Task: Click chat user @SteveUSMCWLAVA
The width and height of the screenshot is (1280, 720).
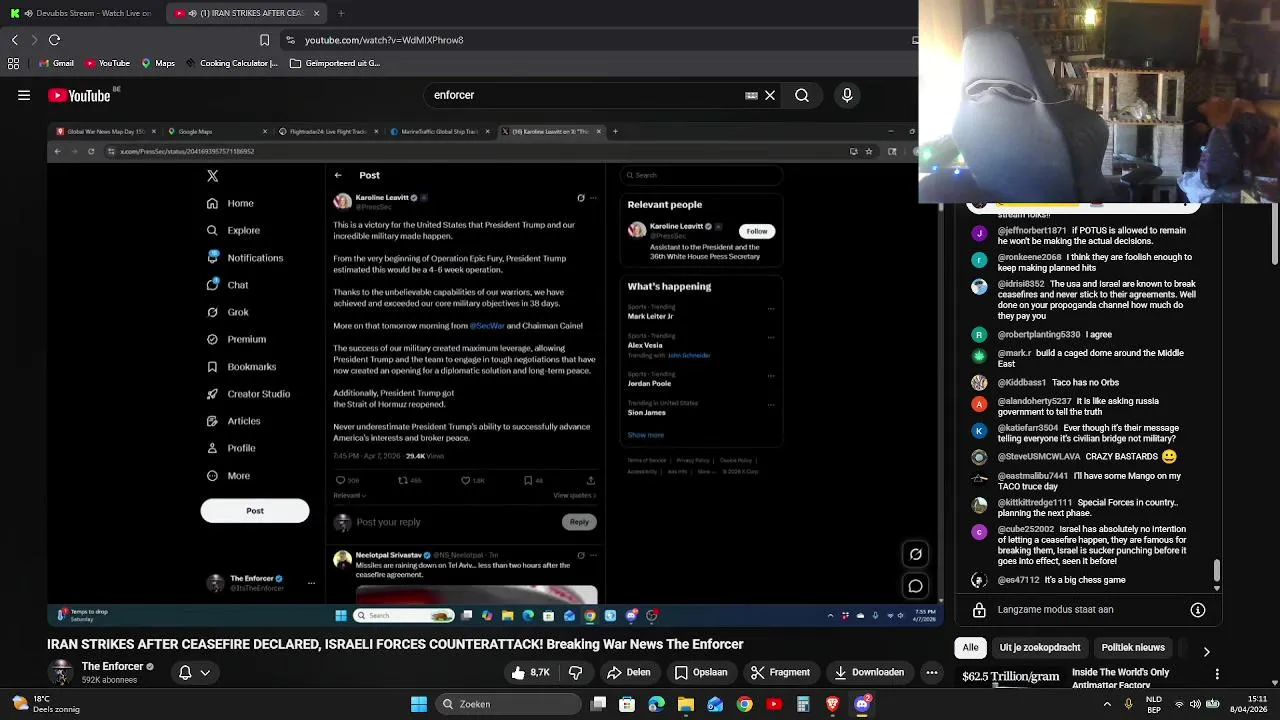Action: click(x=1039, y=456)
